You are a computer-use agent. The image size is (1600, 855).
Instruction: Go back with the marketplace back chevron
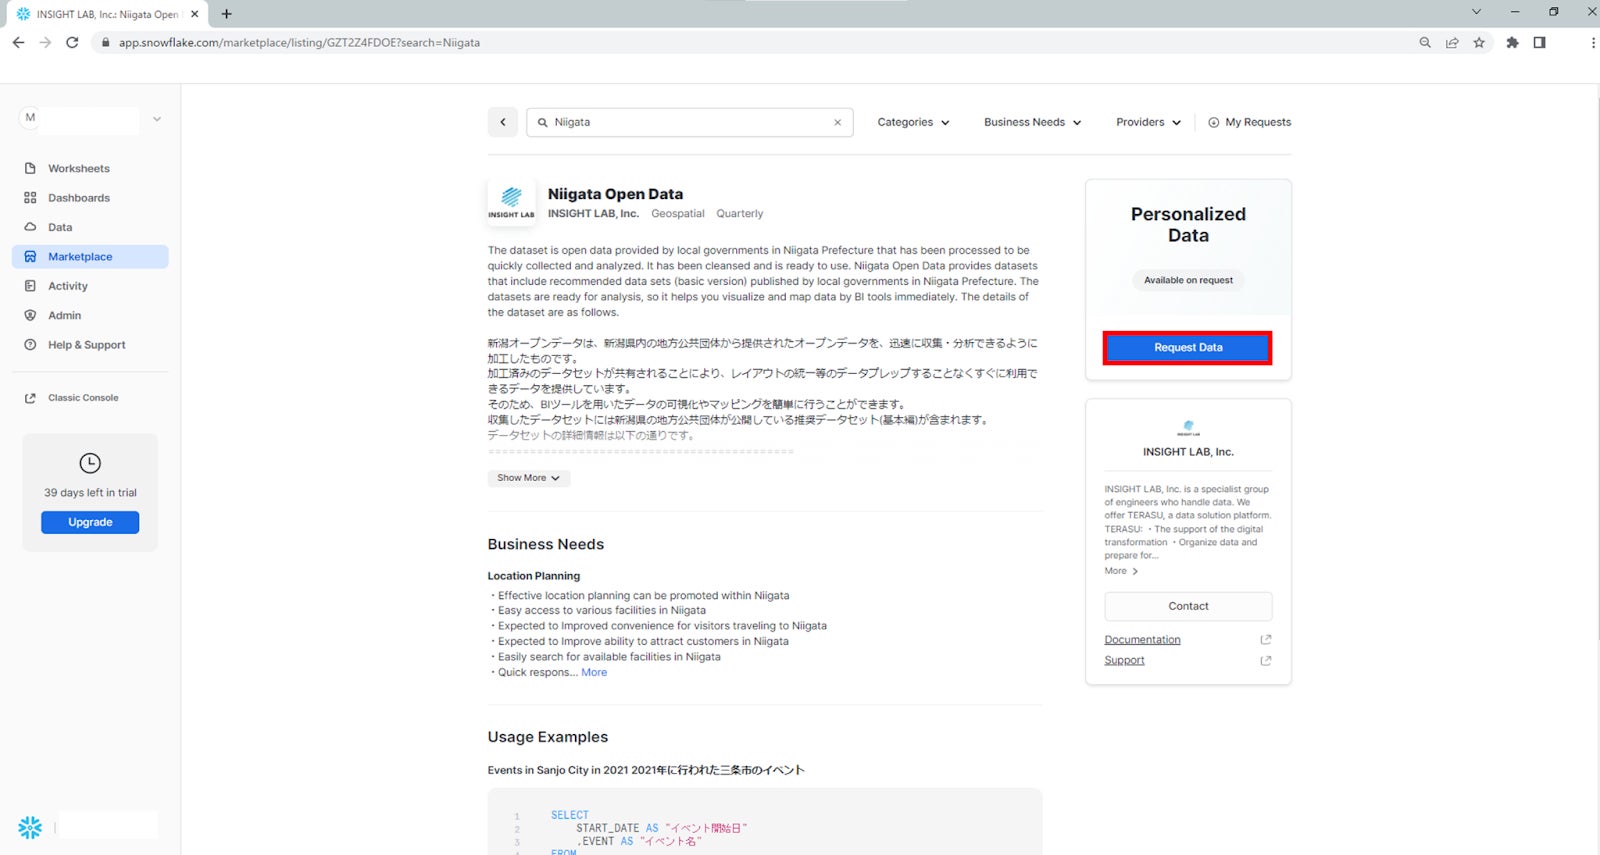point(503,122)
